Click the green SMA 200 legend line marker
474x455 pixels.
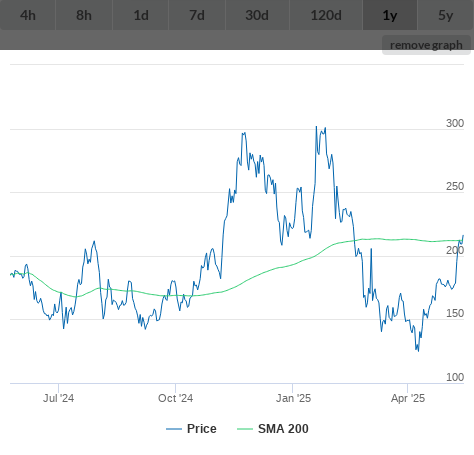[x=245, y=429]
